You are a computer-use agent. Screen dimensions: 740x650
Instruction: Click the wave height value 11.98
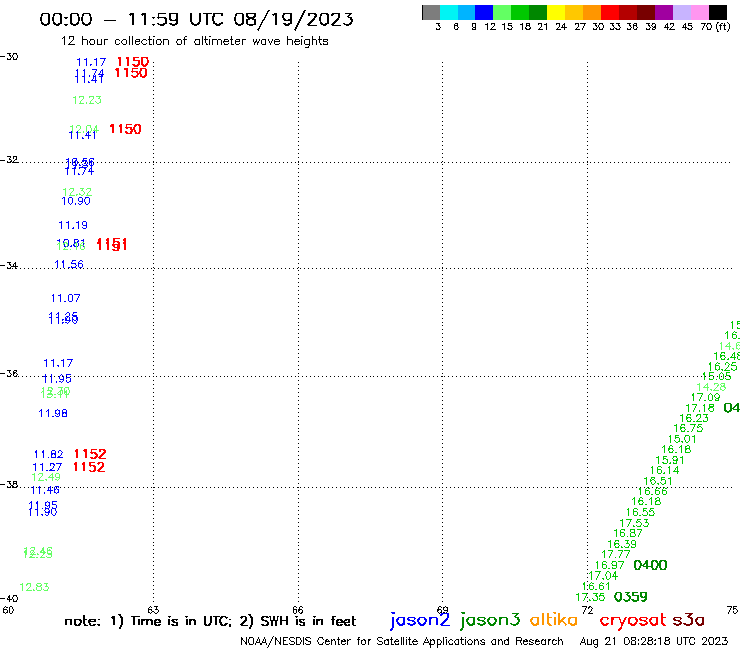(x=53, y=414)
